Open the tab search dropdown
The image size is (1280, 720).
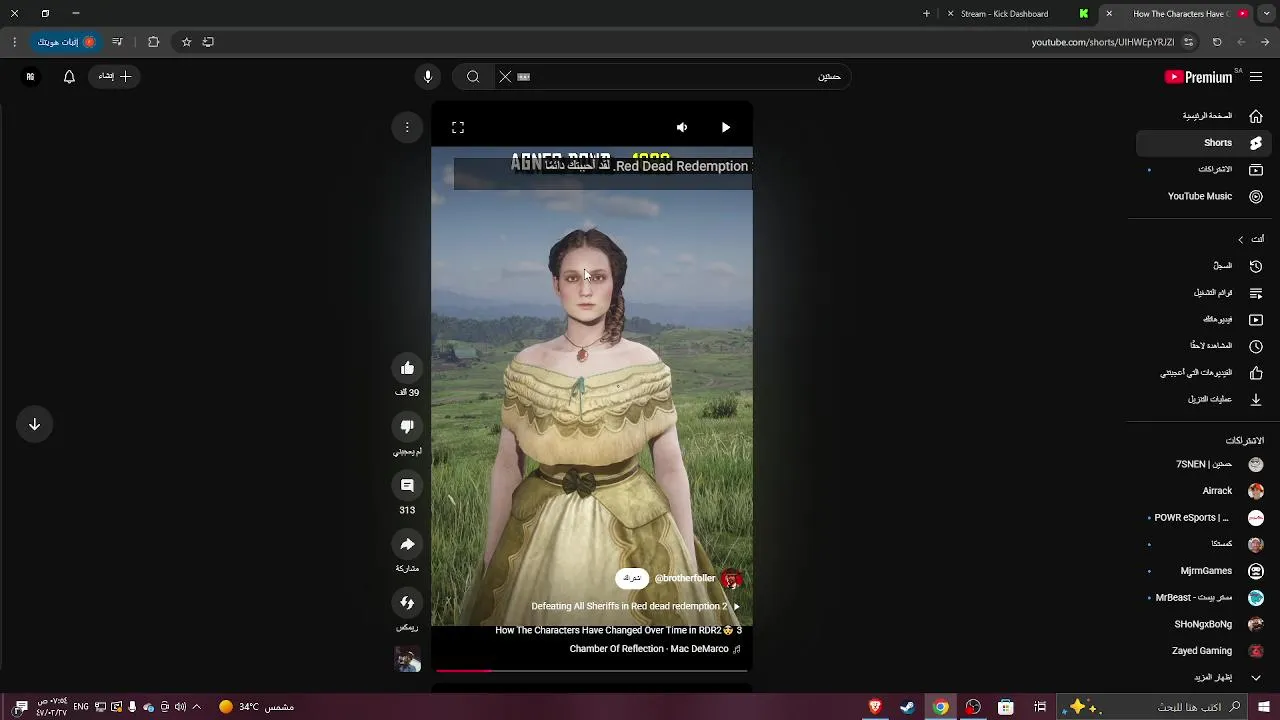pos(1266,14)
